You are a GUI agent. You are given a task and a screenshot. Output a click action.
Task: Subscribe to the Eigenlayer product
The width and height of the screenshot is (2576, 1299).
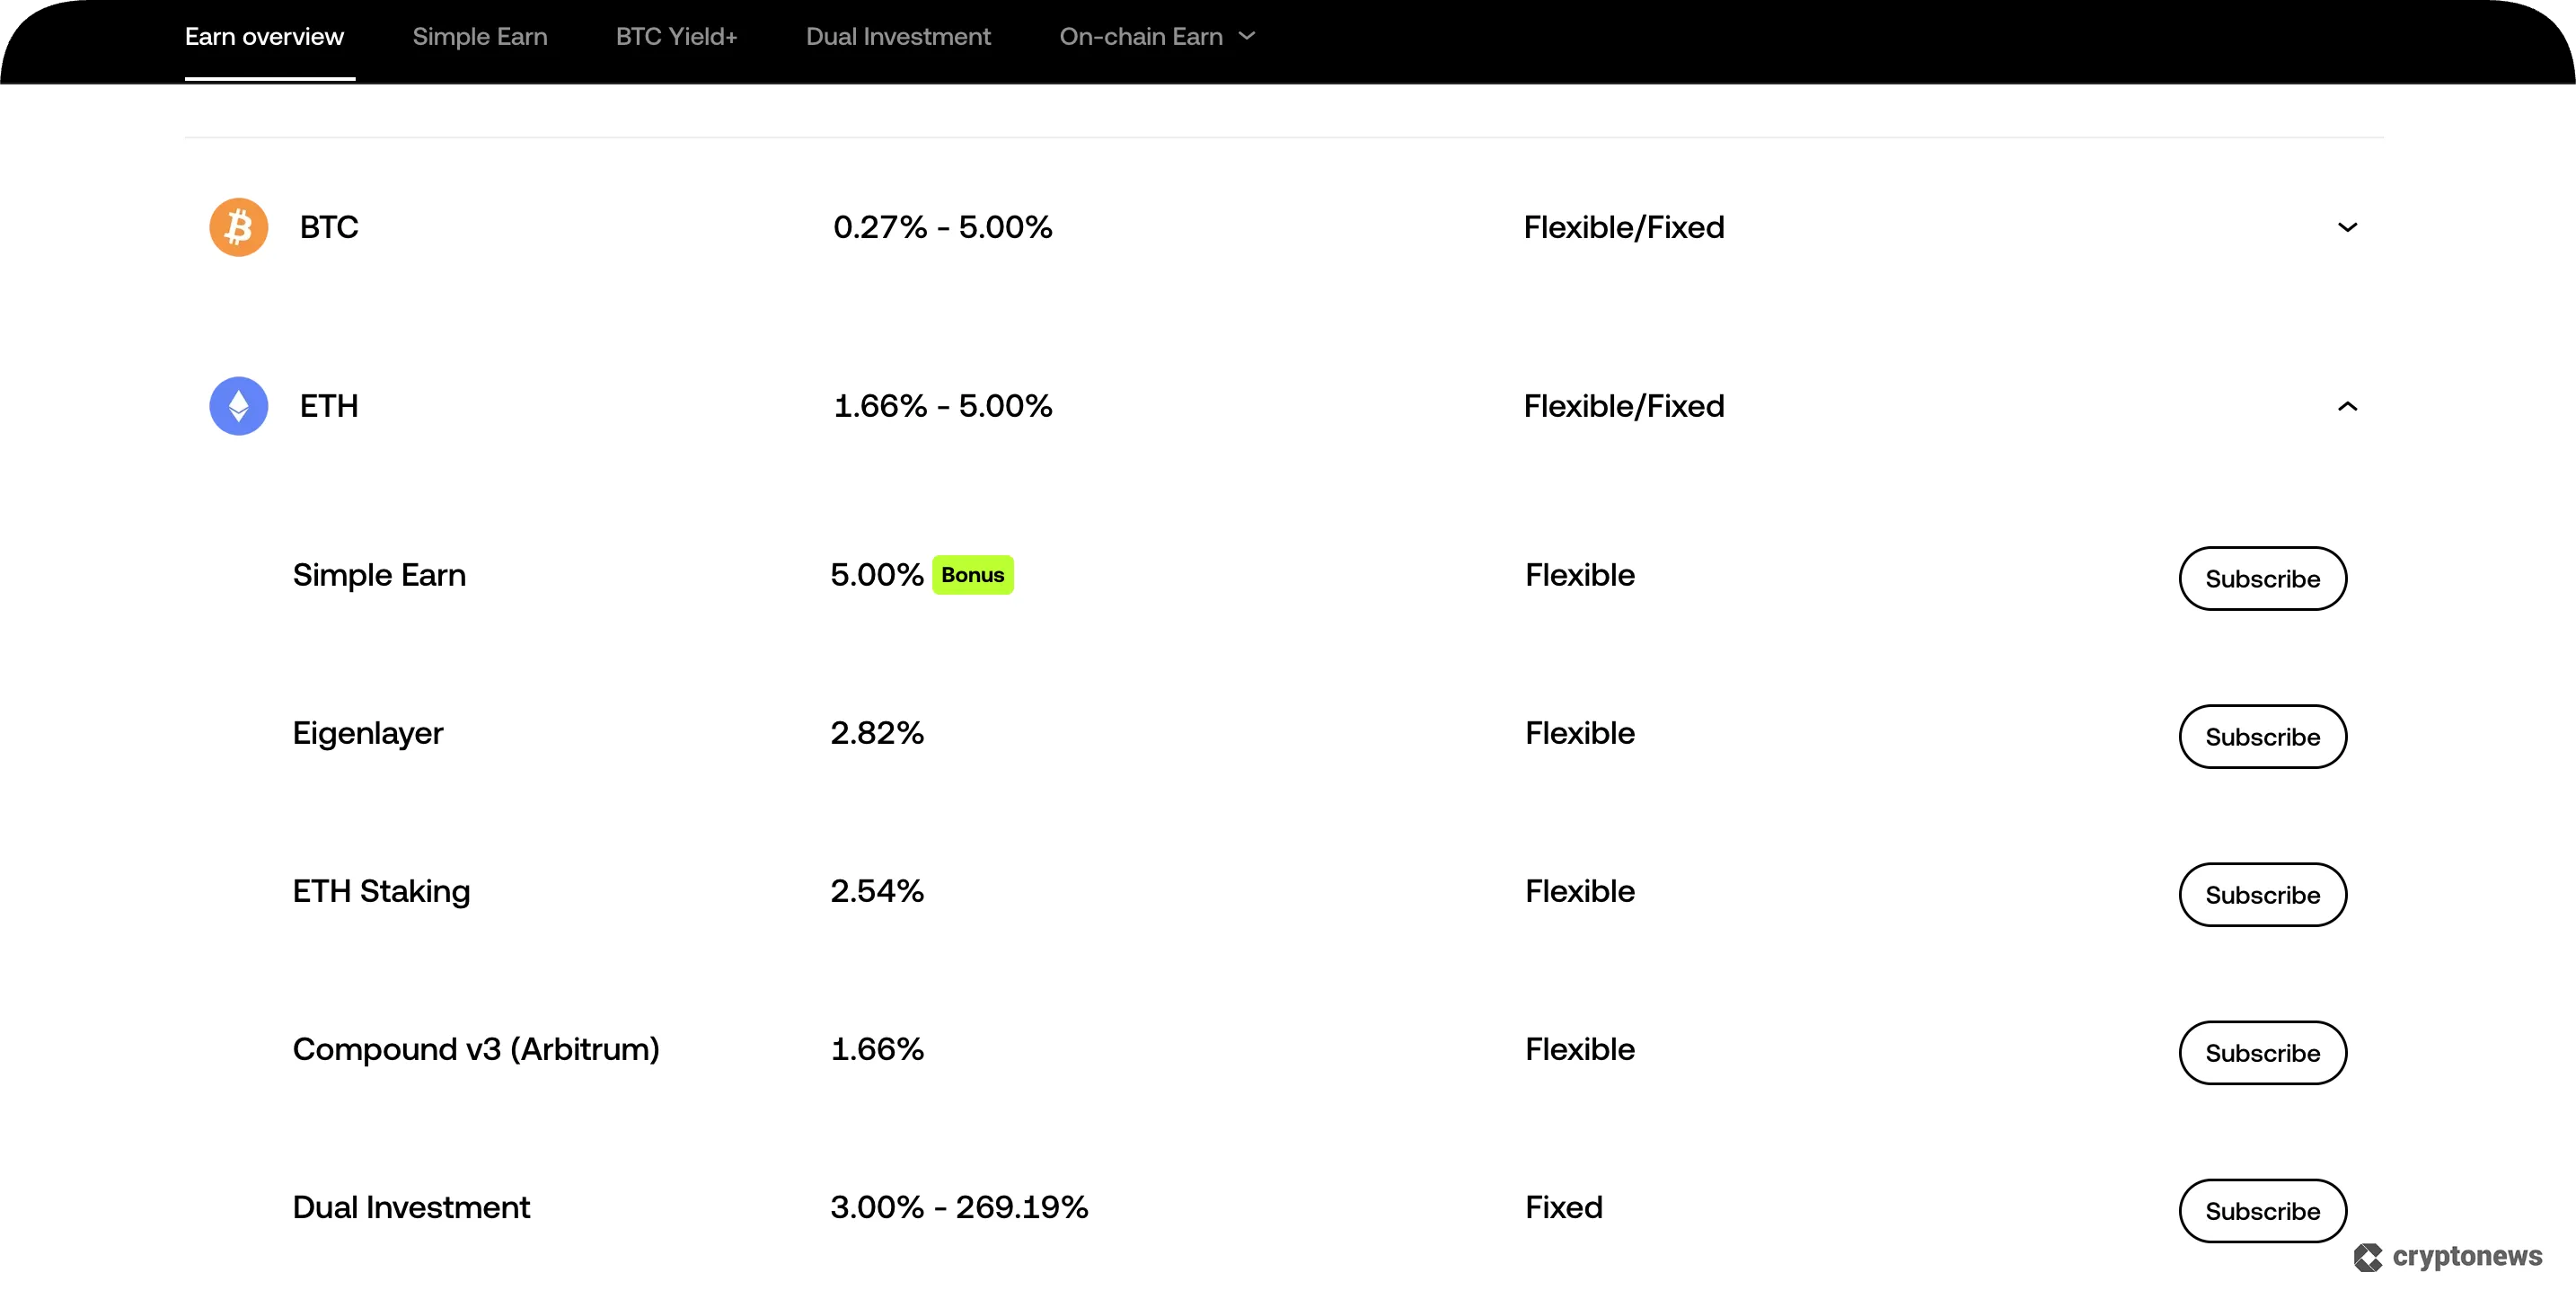pyautogui.click(x=2262, y=736)
